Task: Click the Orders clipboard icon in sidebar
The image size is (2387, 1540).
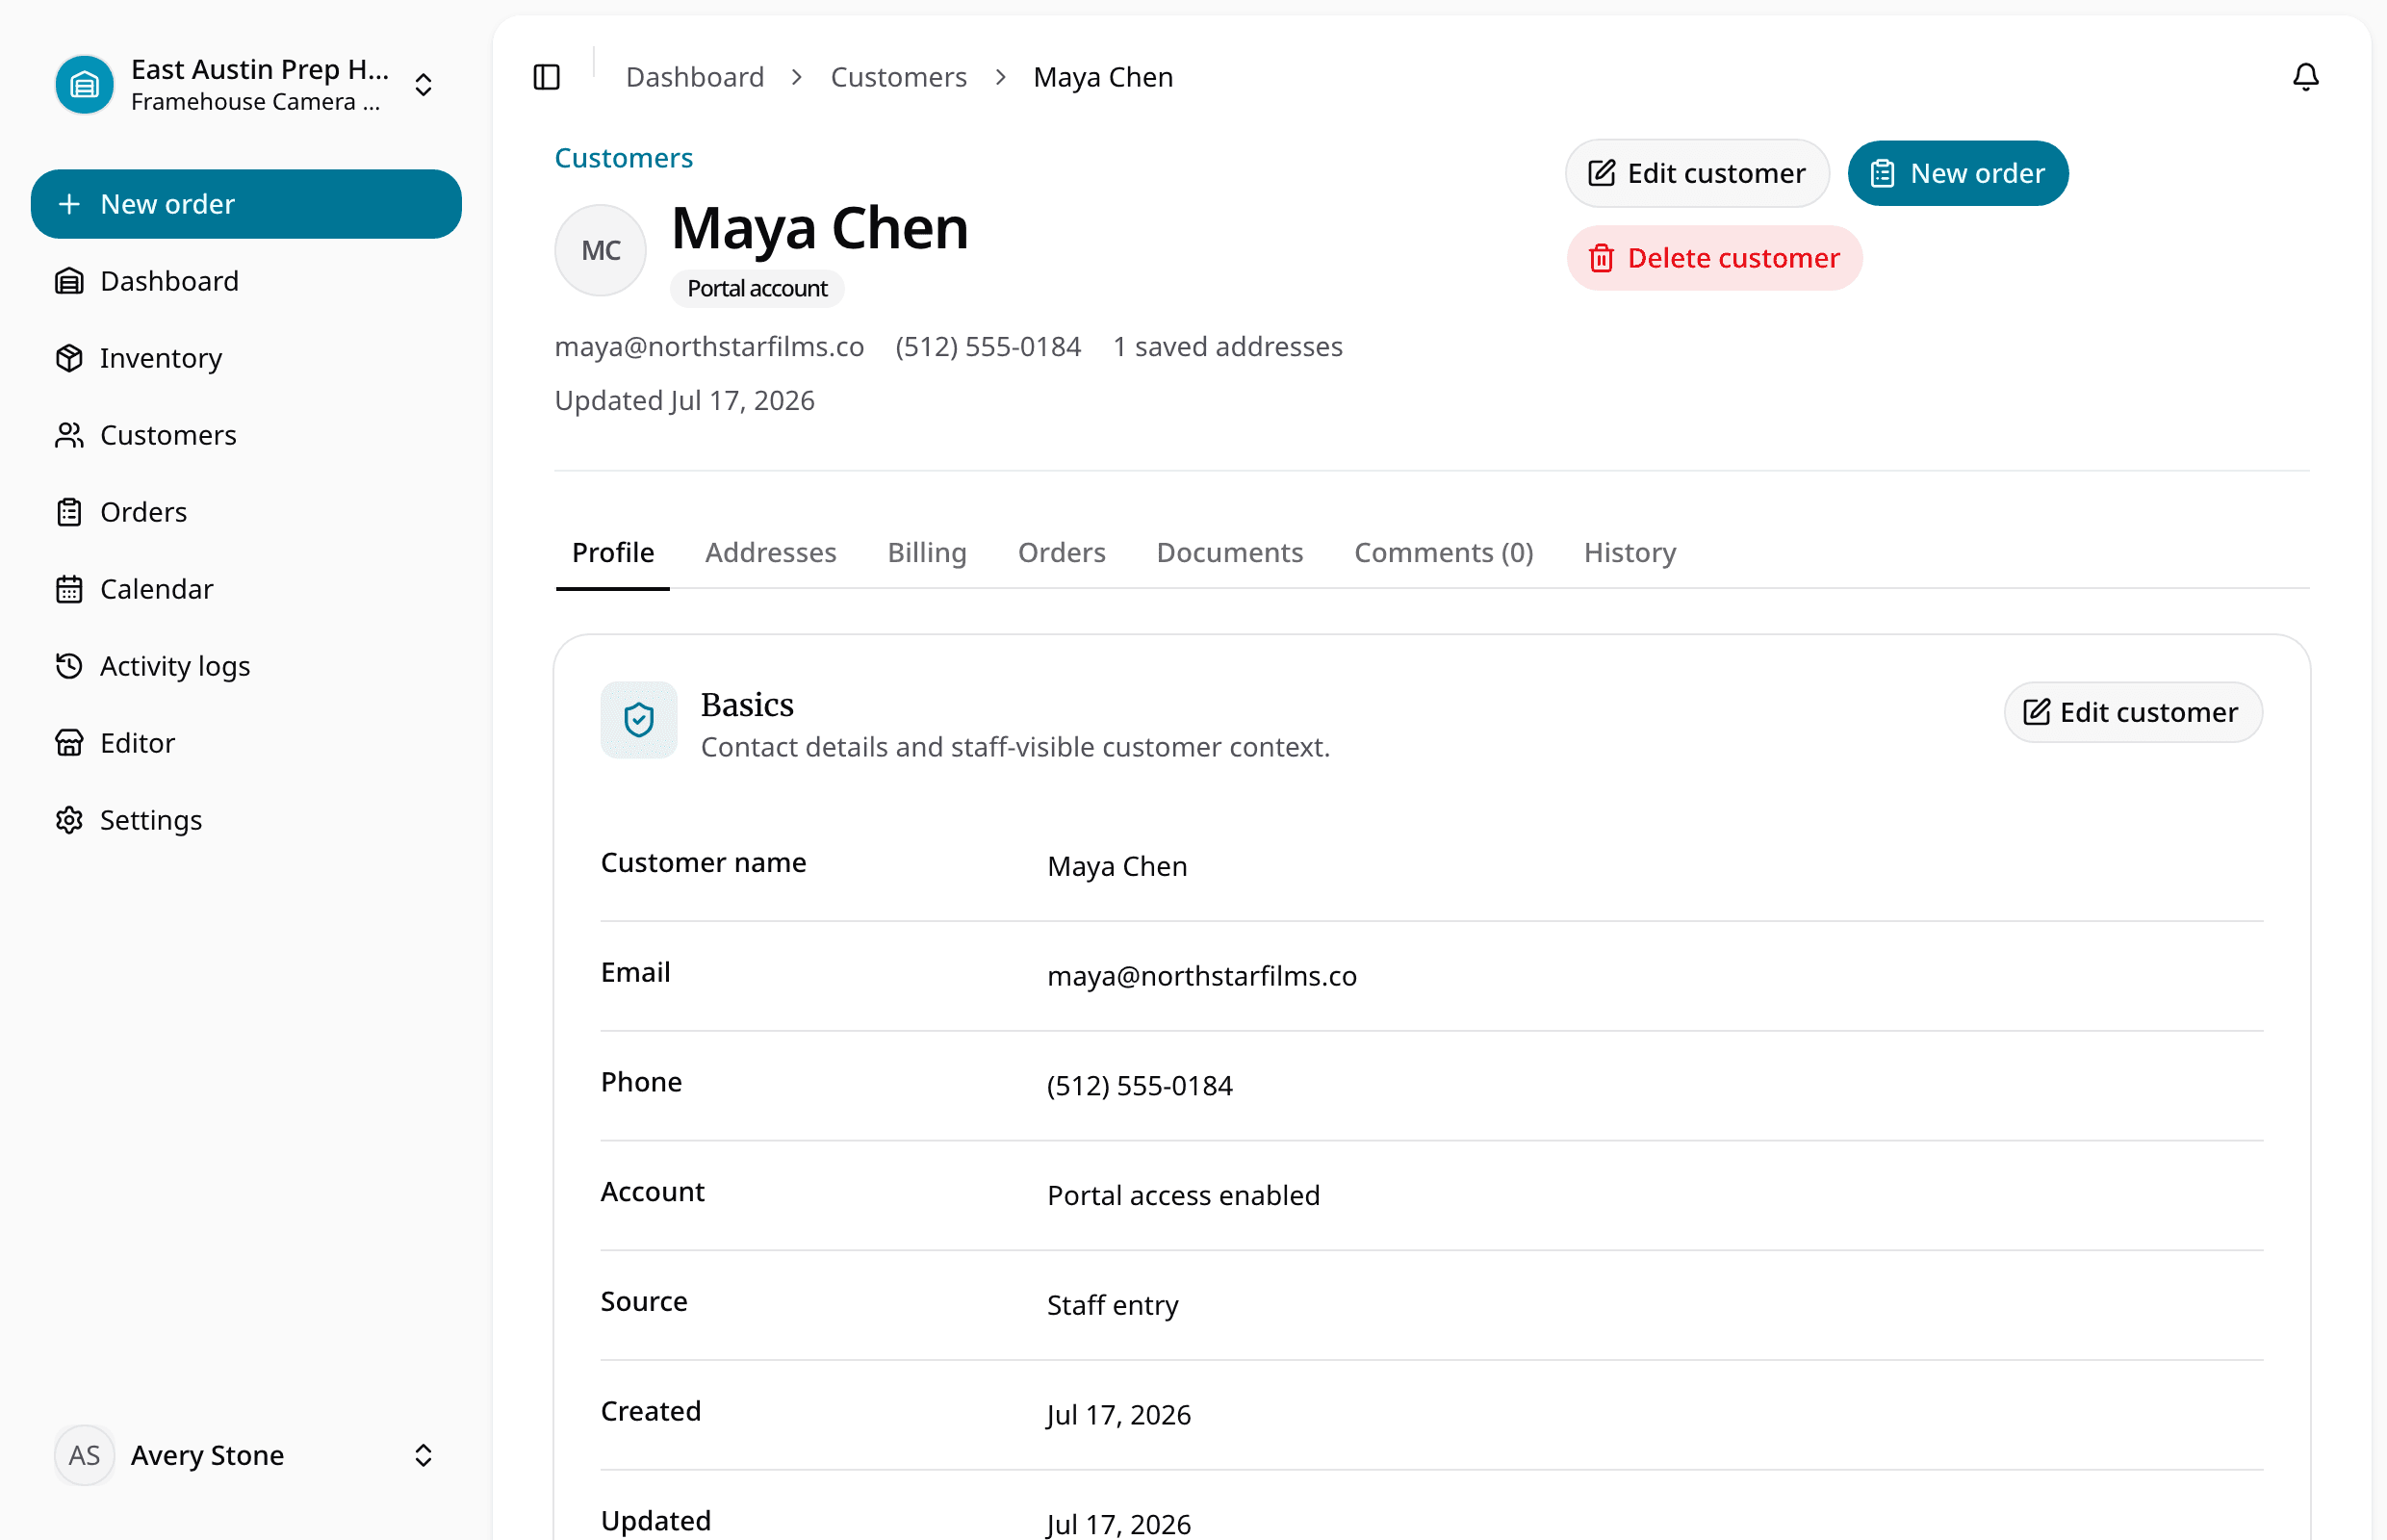Action: (x=69, y=512)
